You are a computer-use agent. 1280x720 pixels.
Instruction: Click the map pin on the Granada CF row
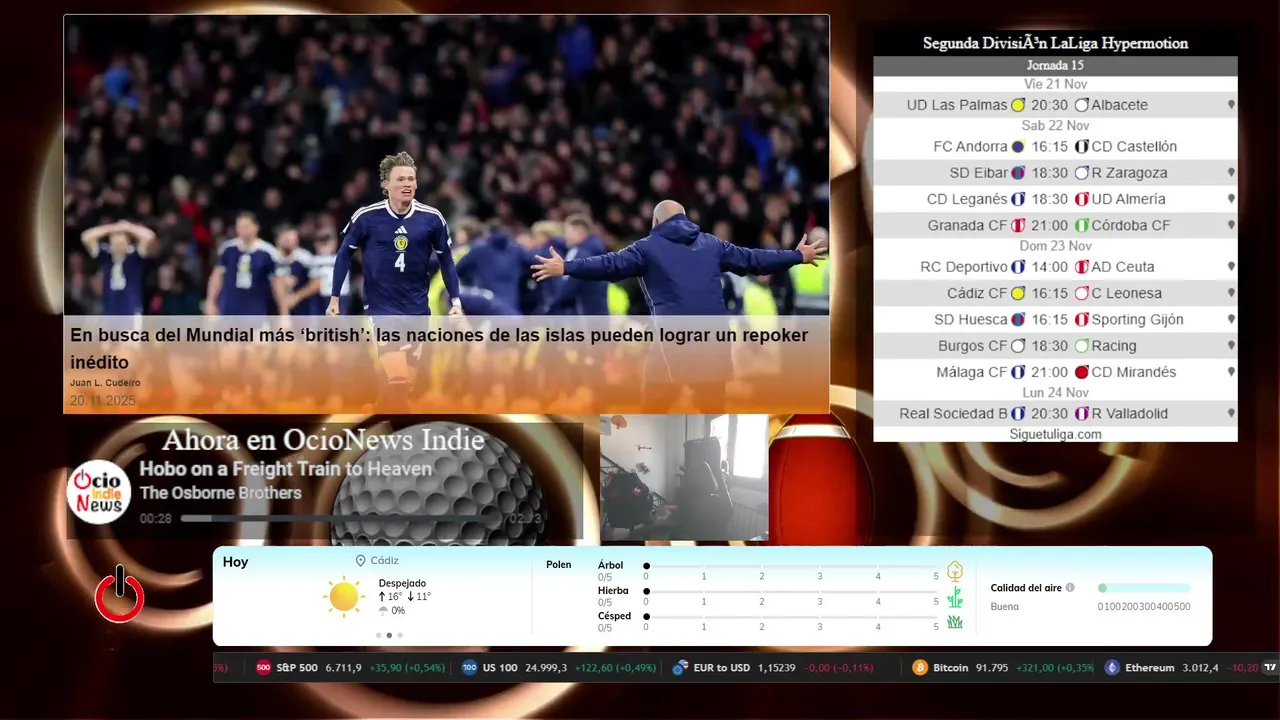coord(1231,225)
